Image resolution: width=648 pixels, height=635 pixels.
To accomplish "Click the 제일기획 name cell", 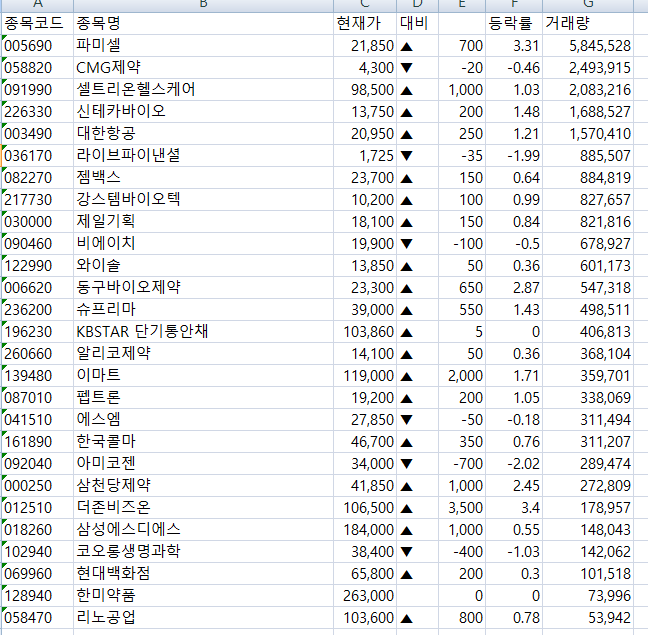I will pos(203,221).
